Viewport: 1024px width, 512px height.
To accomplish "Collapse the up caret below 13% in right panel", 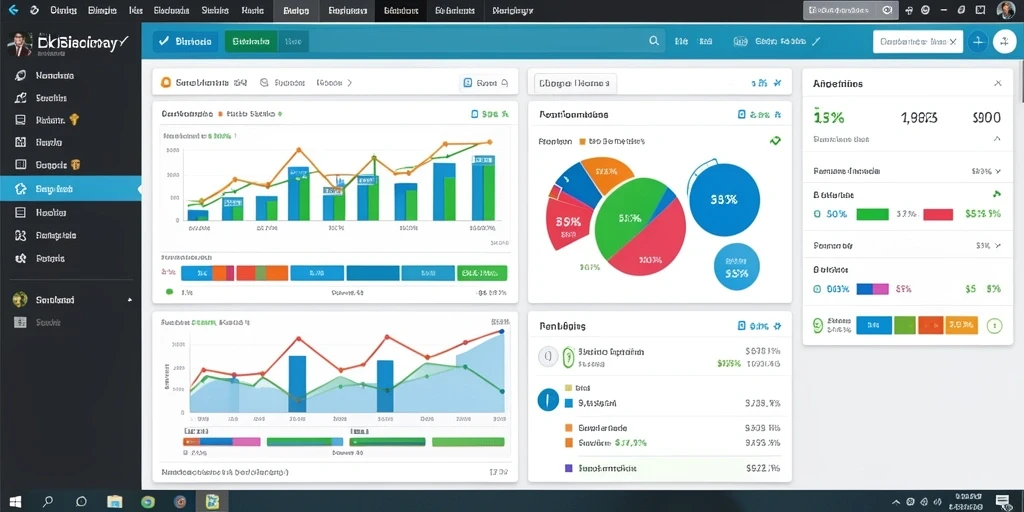I will [x=997, y=139].
